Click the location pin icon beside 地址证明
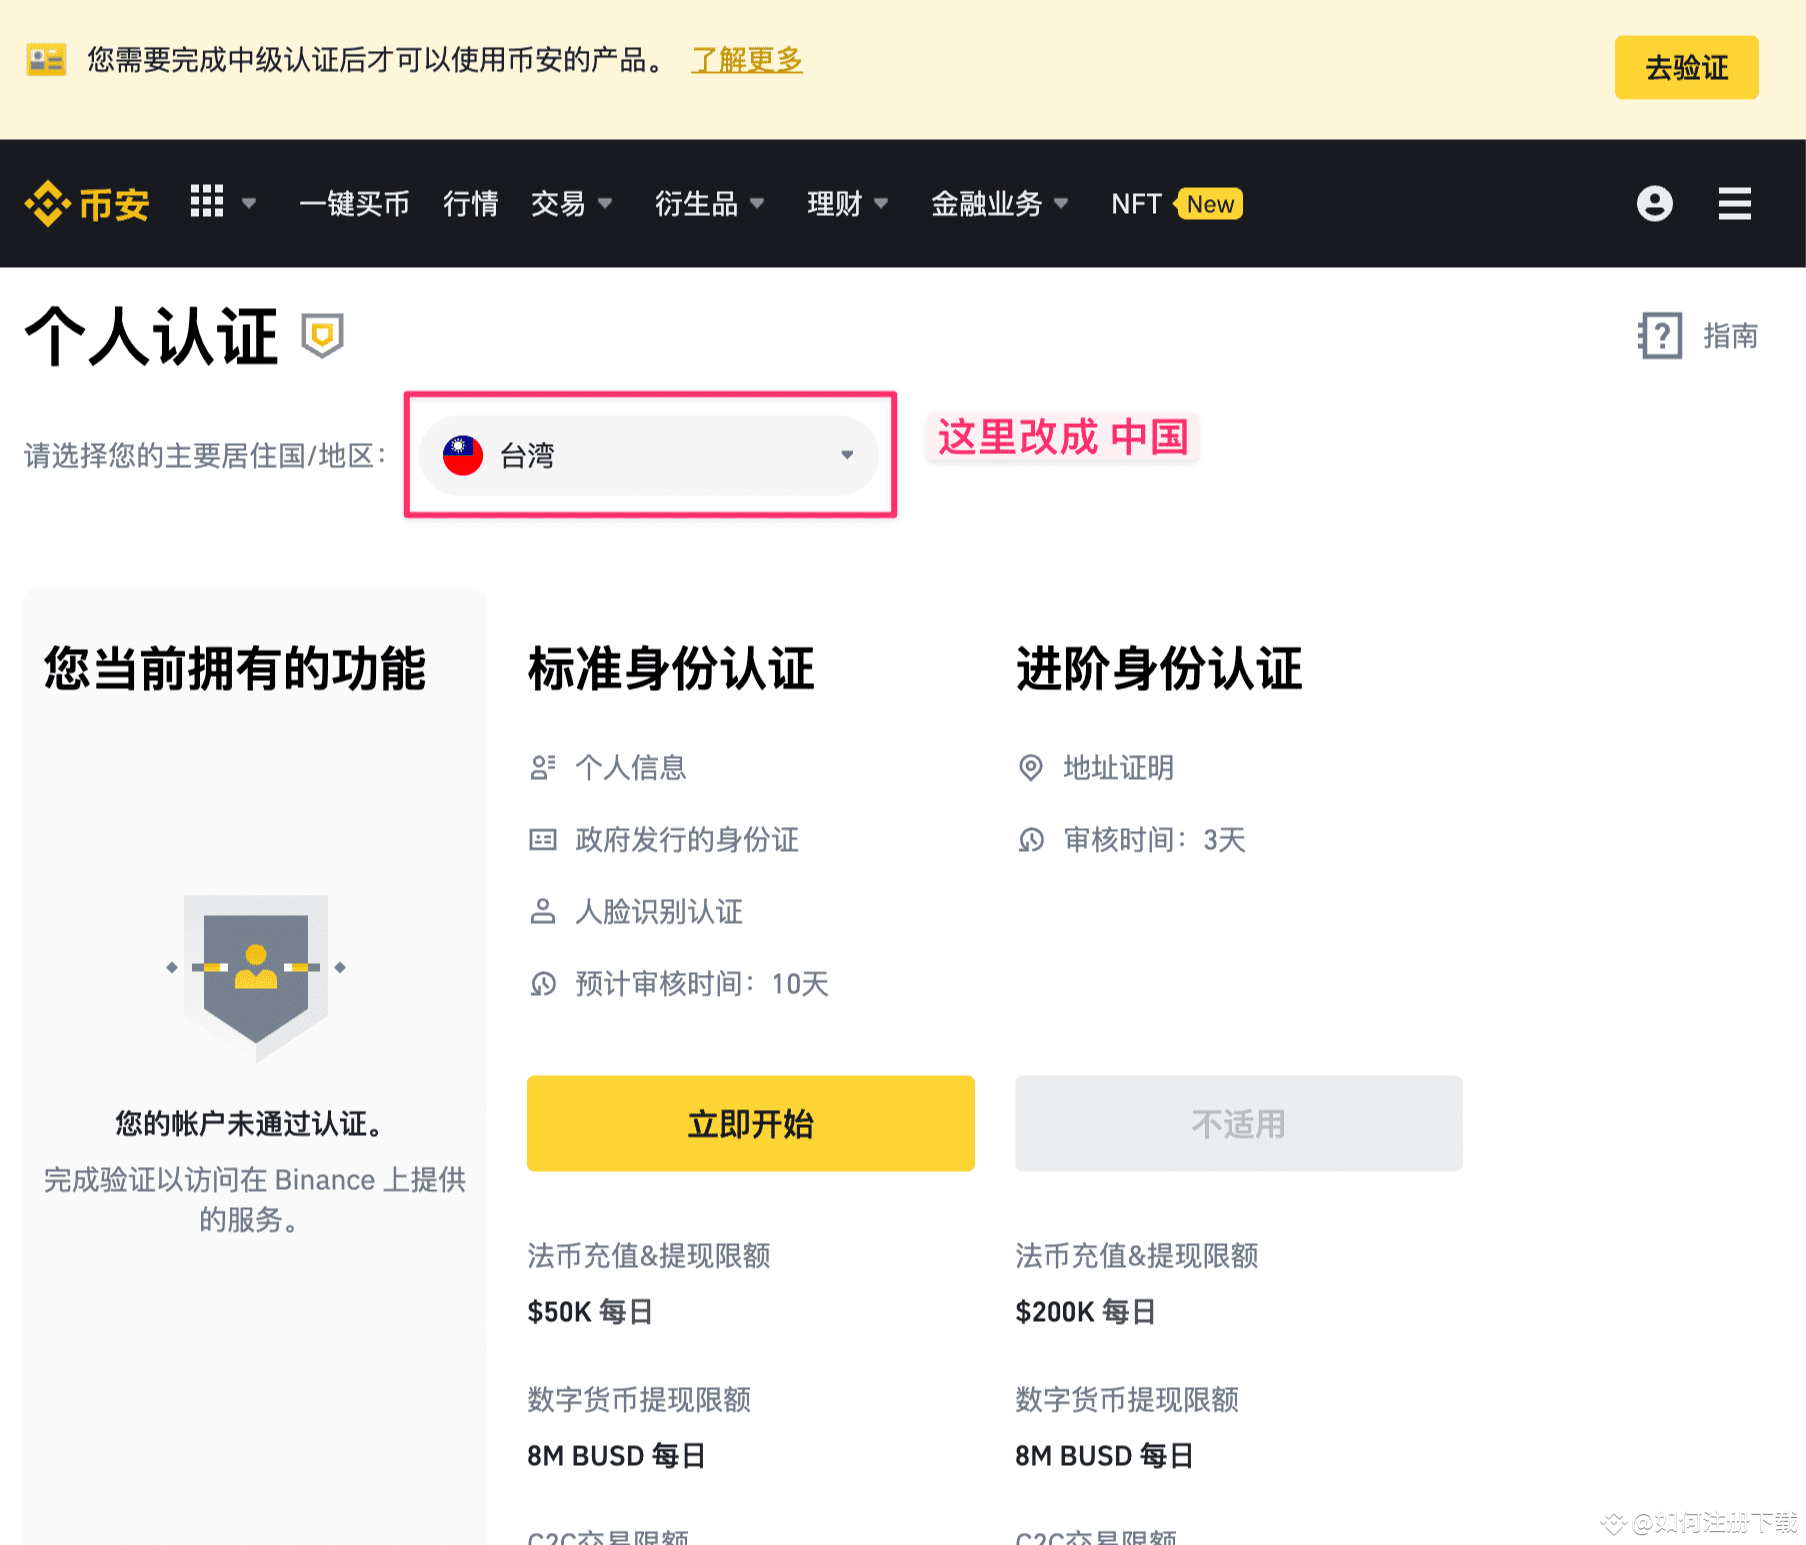Viewport: 1806px width, 1545px height. pos(1031,768)
